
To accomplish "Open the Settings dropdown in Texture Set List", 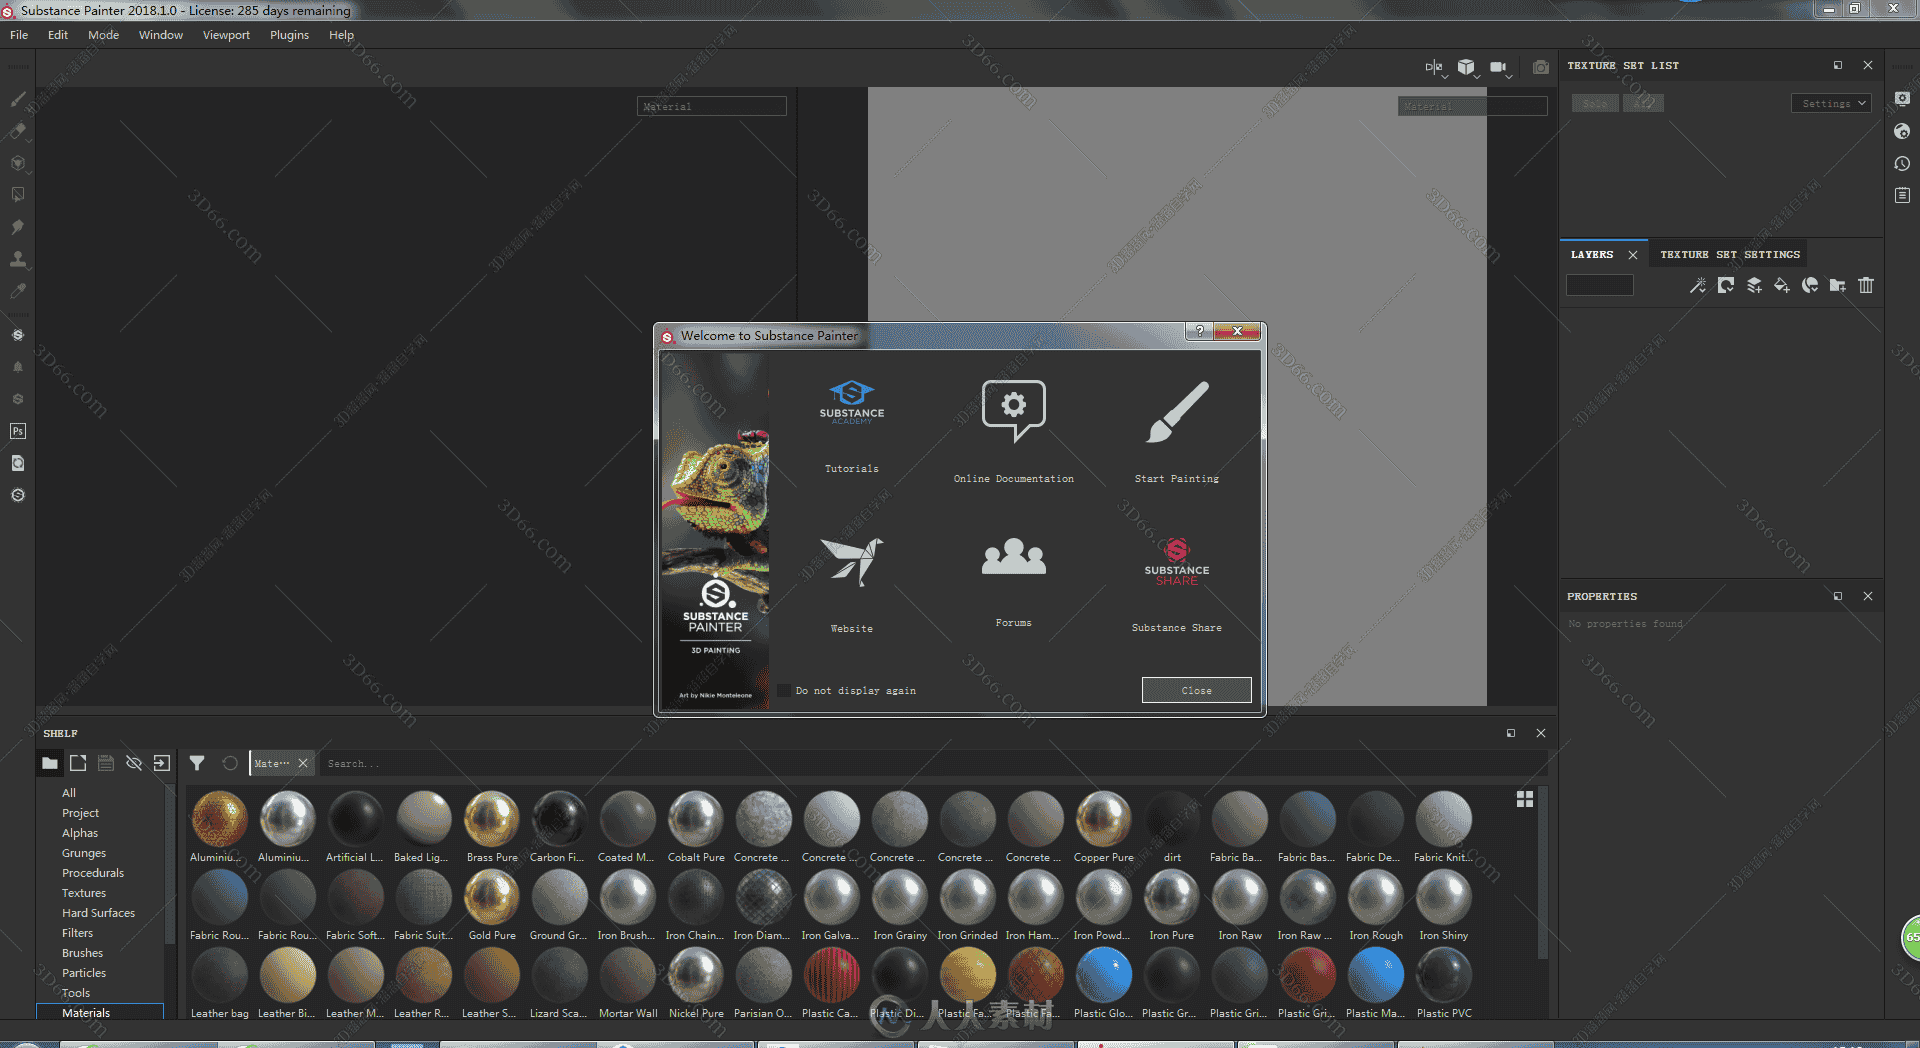I will click(x=1831, y=103).
